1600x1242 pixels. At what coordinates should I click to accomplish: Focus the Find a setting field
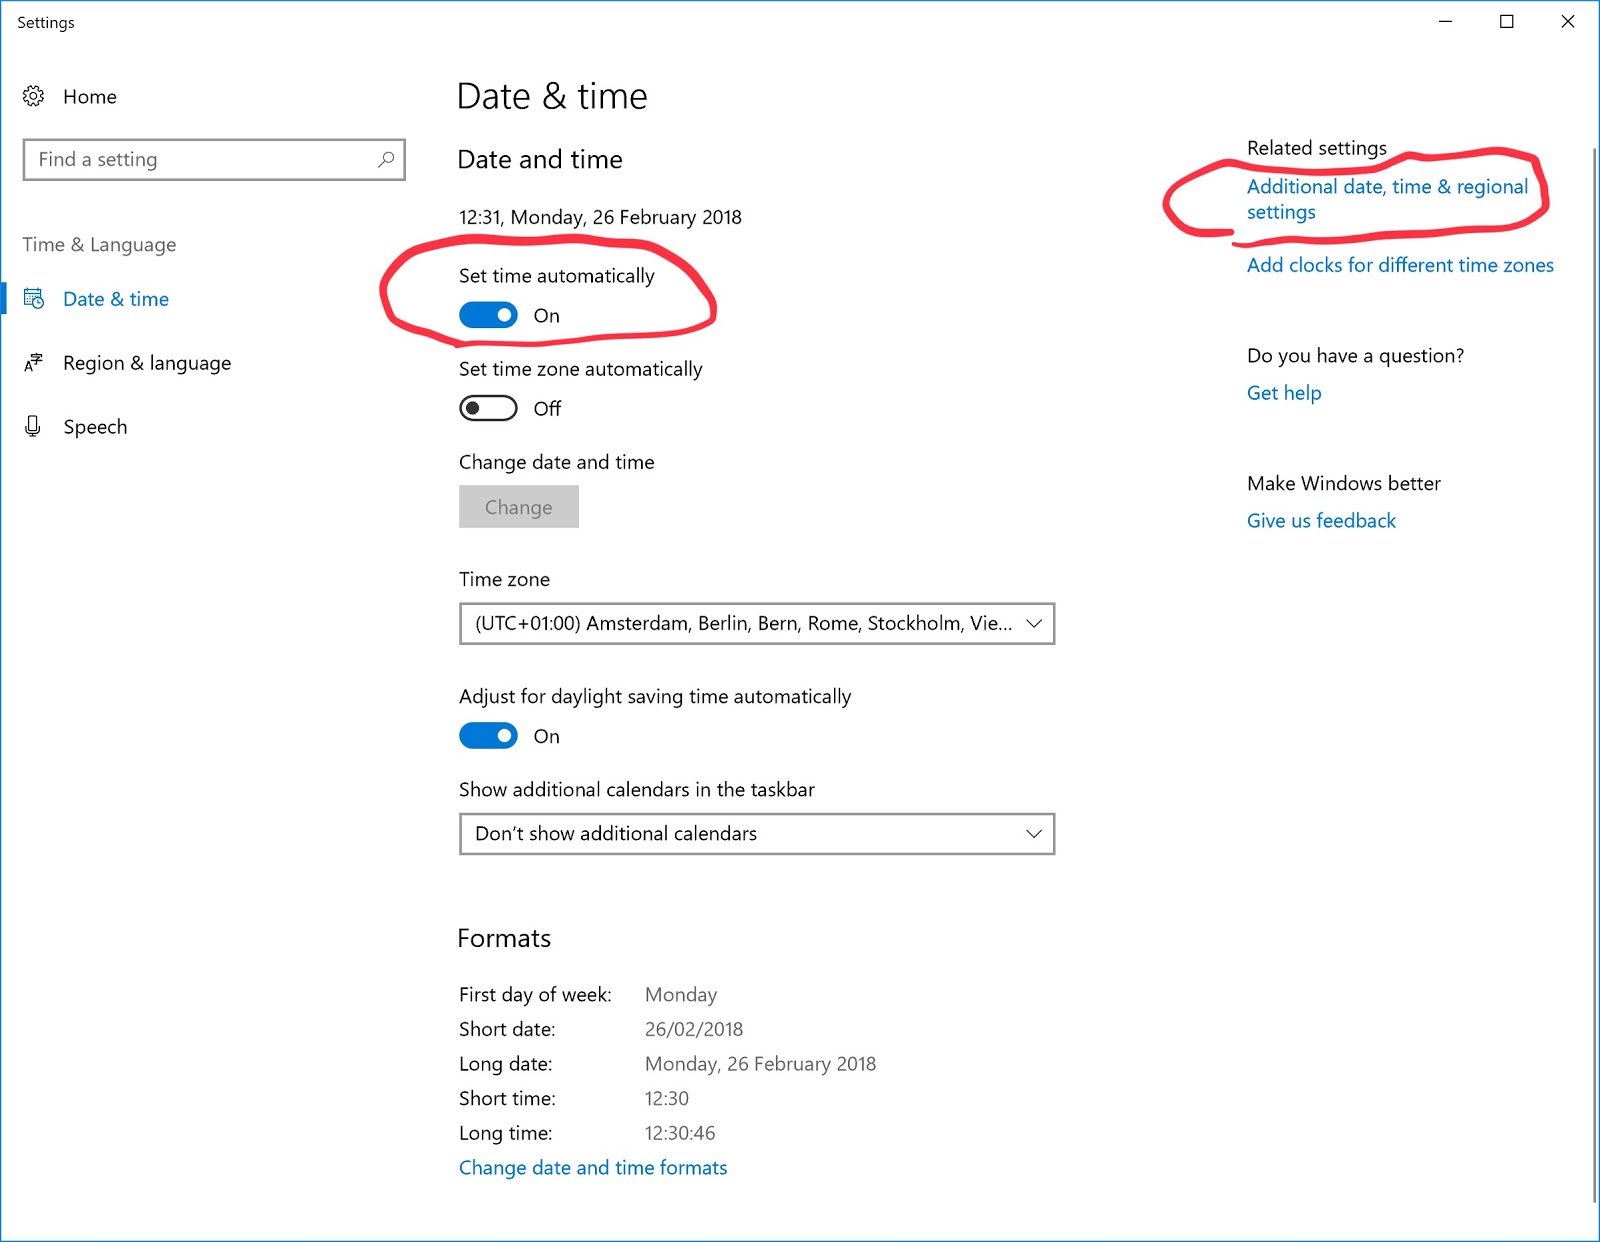coord(214,160)
